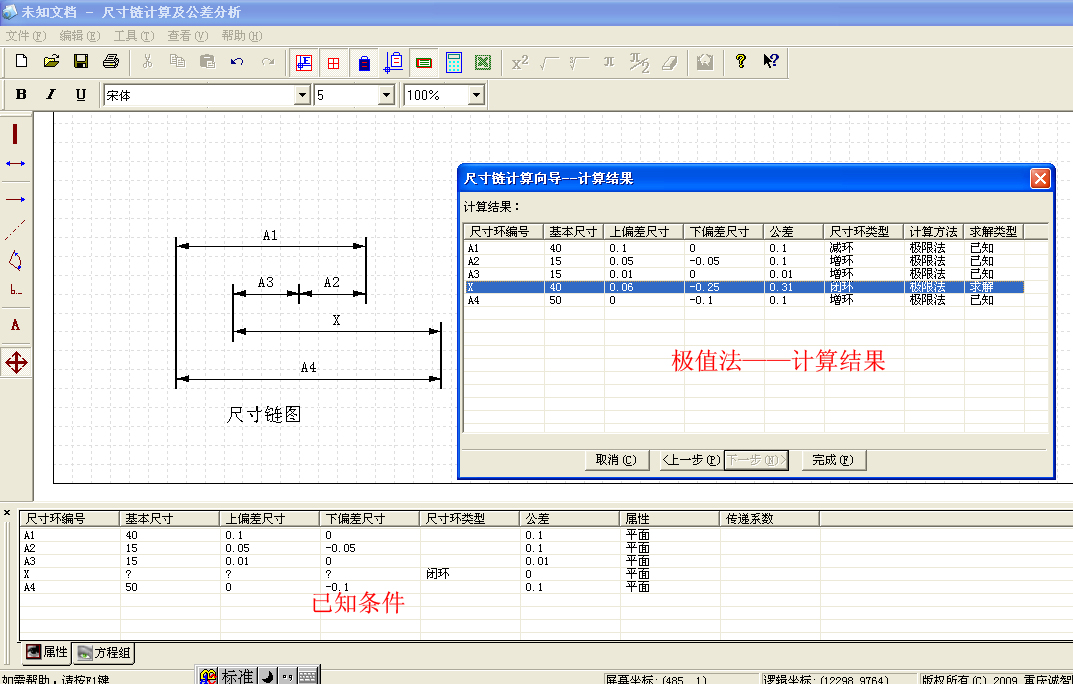Switch to the 方程组 tab
The width and height of the screenshot is (1073, 684).
(104, 653)
